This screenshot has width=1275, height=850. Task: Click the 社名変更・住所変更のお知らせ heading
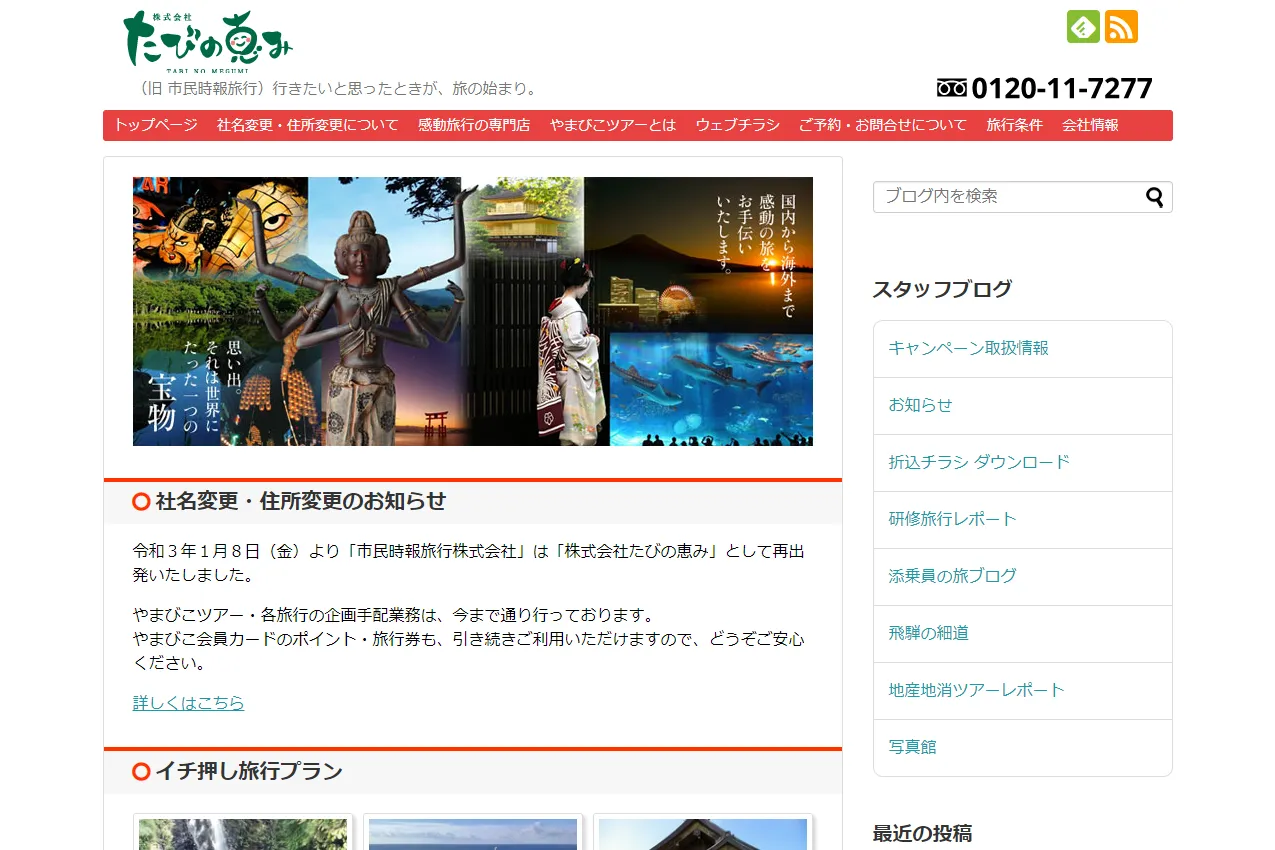(x=301, y=502)
